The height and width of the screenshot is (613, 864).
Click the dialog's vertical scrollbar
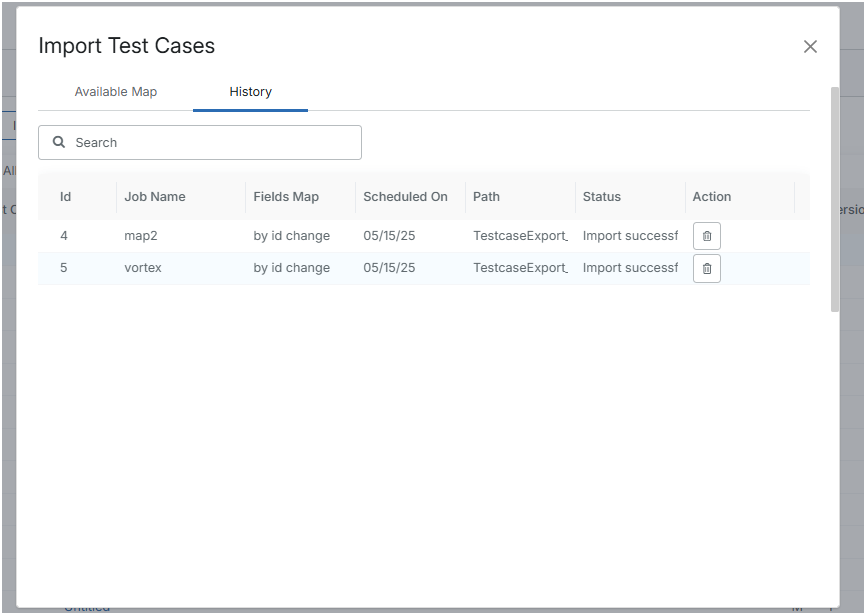click(835, 200)
